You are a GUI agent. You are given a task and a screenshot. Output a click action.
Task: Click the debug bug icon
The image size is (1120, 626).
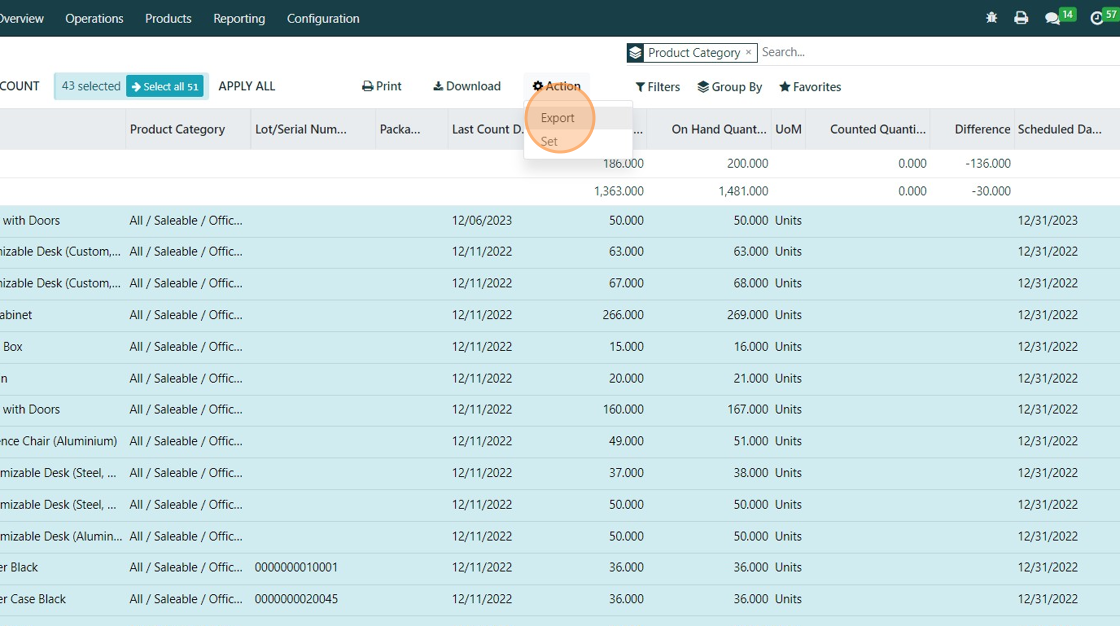[x=991, y=18]
